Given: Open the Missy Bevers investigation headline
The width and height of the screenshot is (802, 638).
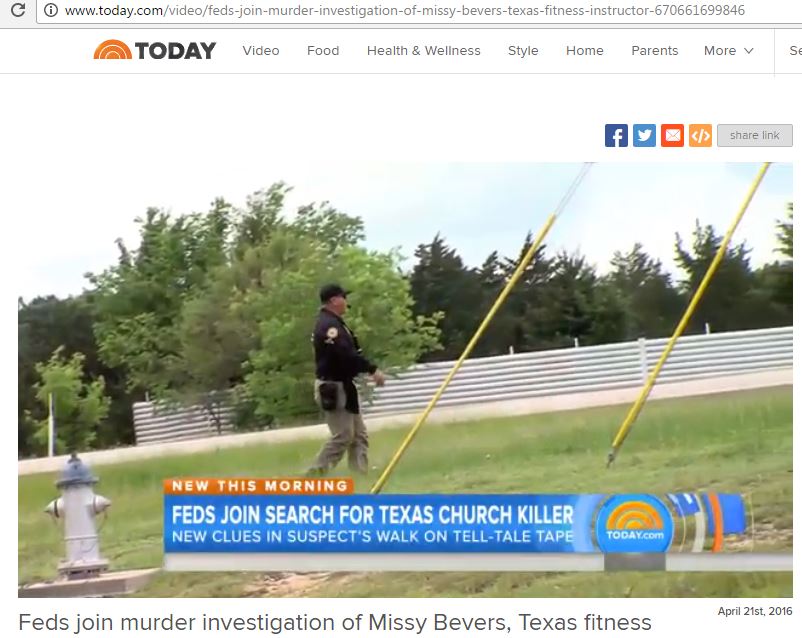Looking at the screenshot, I should coord(335,623).
